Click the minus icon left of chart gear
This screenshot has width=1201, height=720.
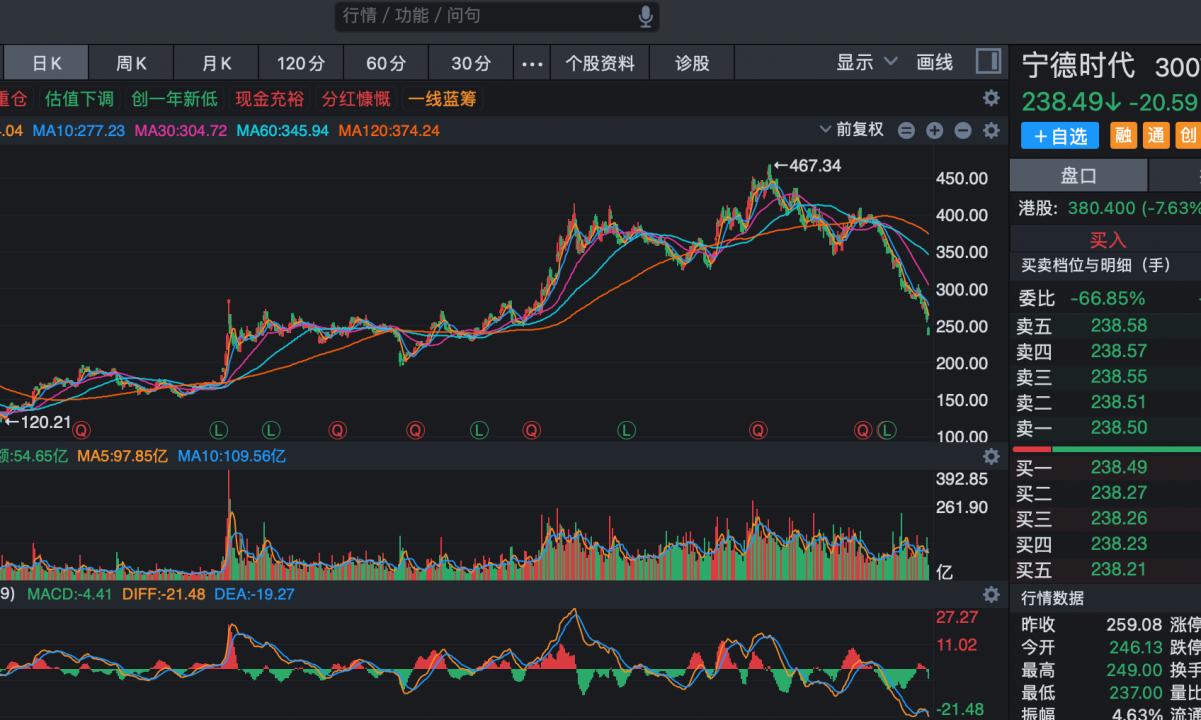pyautogui.click(x=963, y=130)
